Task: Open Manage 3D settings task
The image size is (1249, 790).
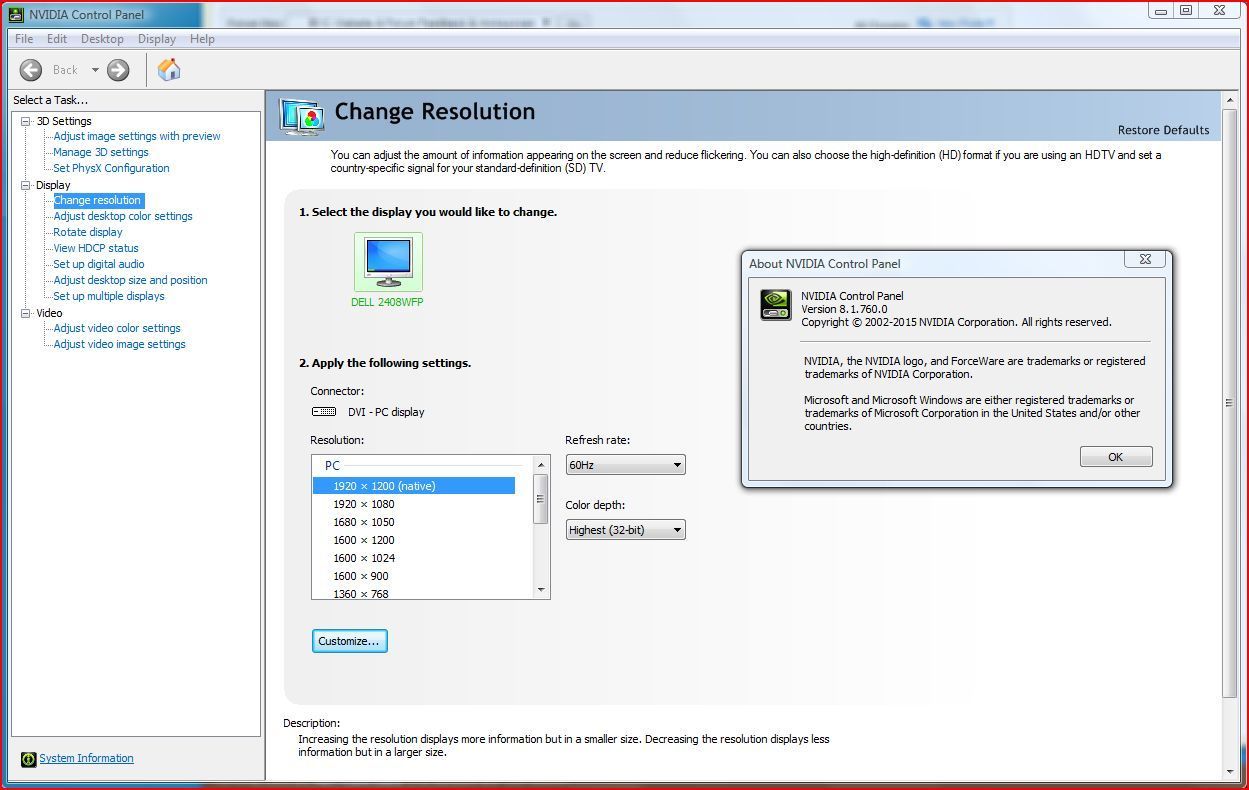Action: (101, 152)
